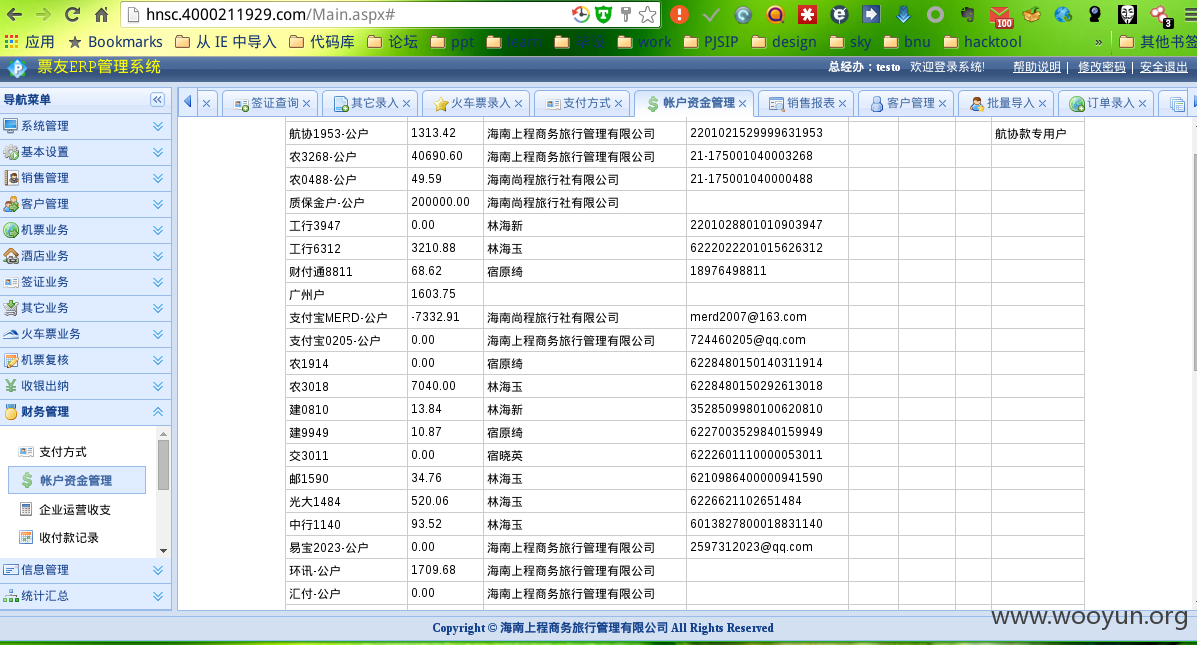This screenshot has width=1197, height=645.
Task: Click the 基本设置 gear icon
Action: pos(11,152)
